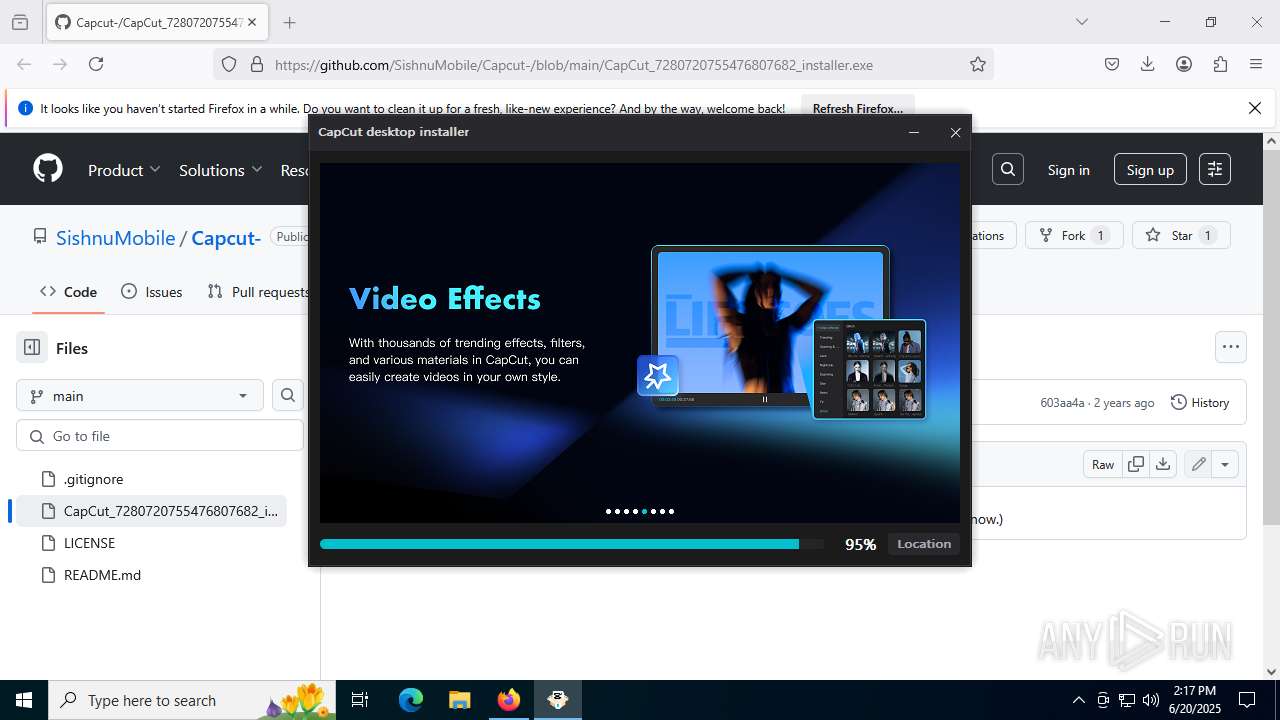This screenshot has width=1280, height=720.
Task: Open GitHub search magnifier icon
Action: 1008,169
